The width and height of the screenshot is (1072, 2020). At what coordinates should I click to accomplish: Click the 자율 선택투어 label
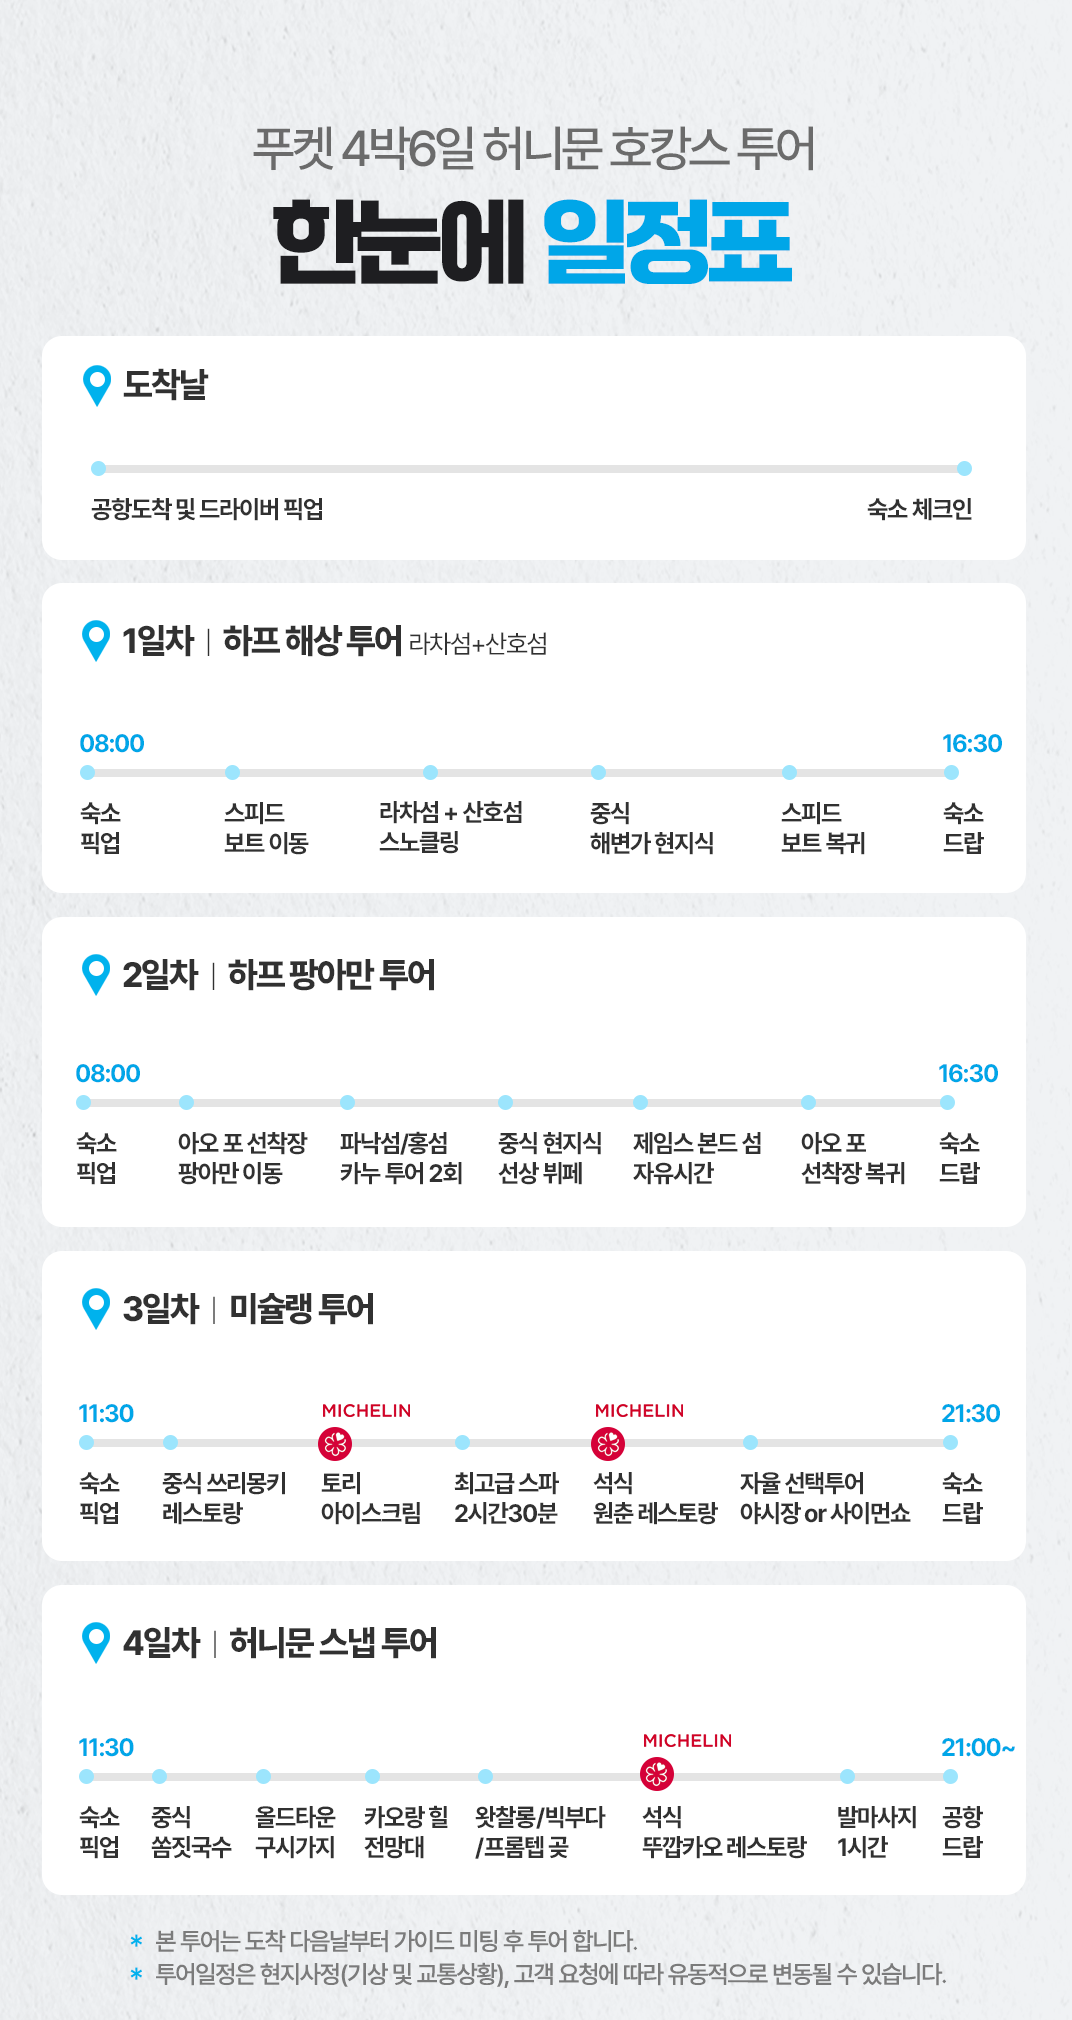(x=802, y=1483)
